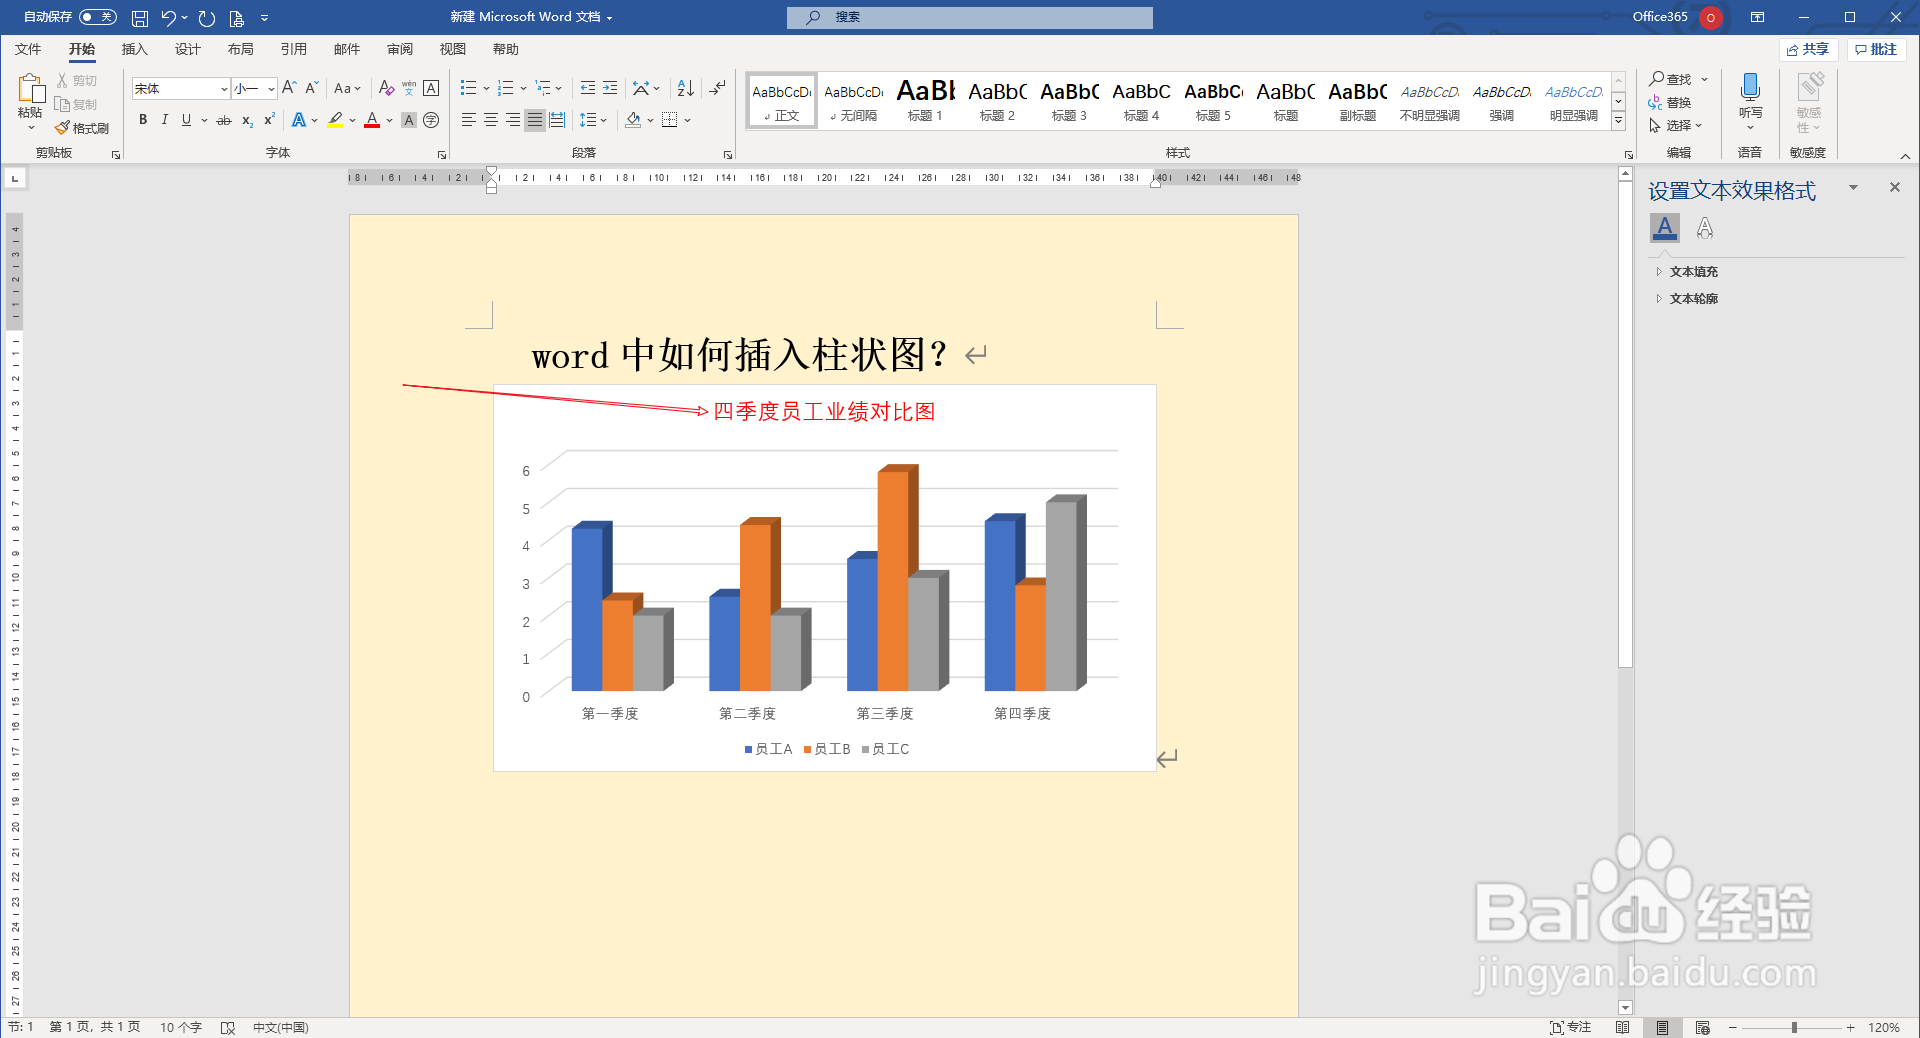Expand the 文本填充 section
1920x1038 pixels.
coord(1692,271)
